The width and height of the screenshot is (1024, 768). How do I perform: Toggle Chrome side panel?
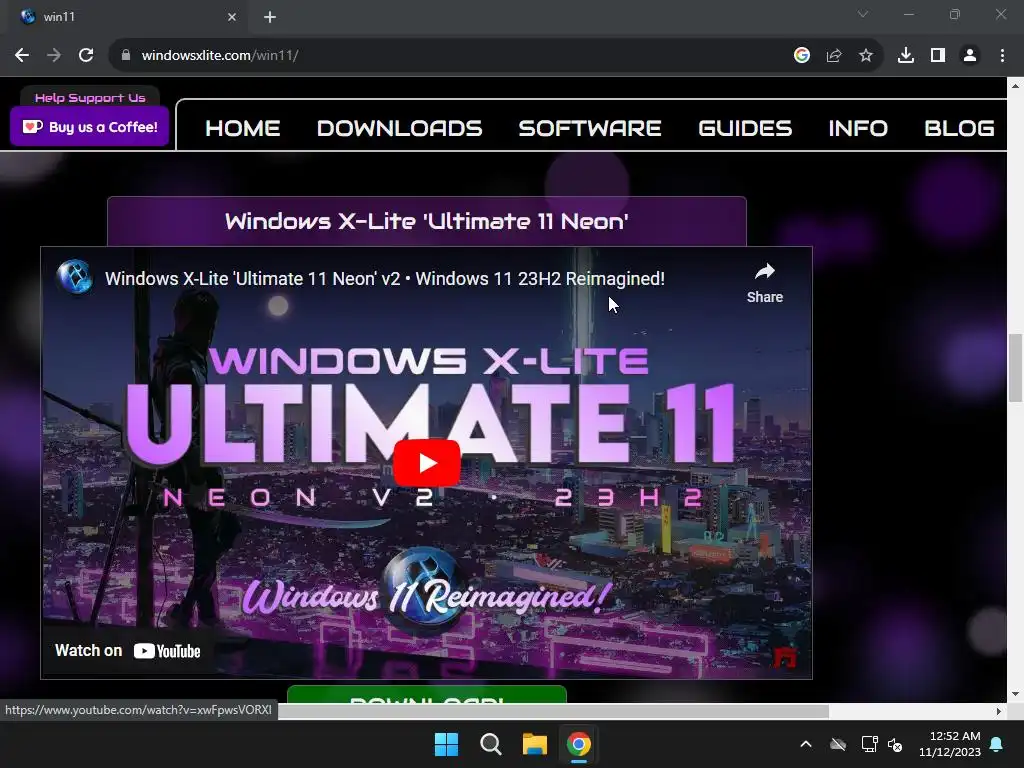pyautogui.click(x=938, y=56)
